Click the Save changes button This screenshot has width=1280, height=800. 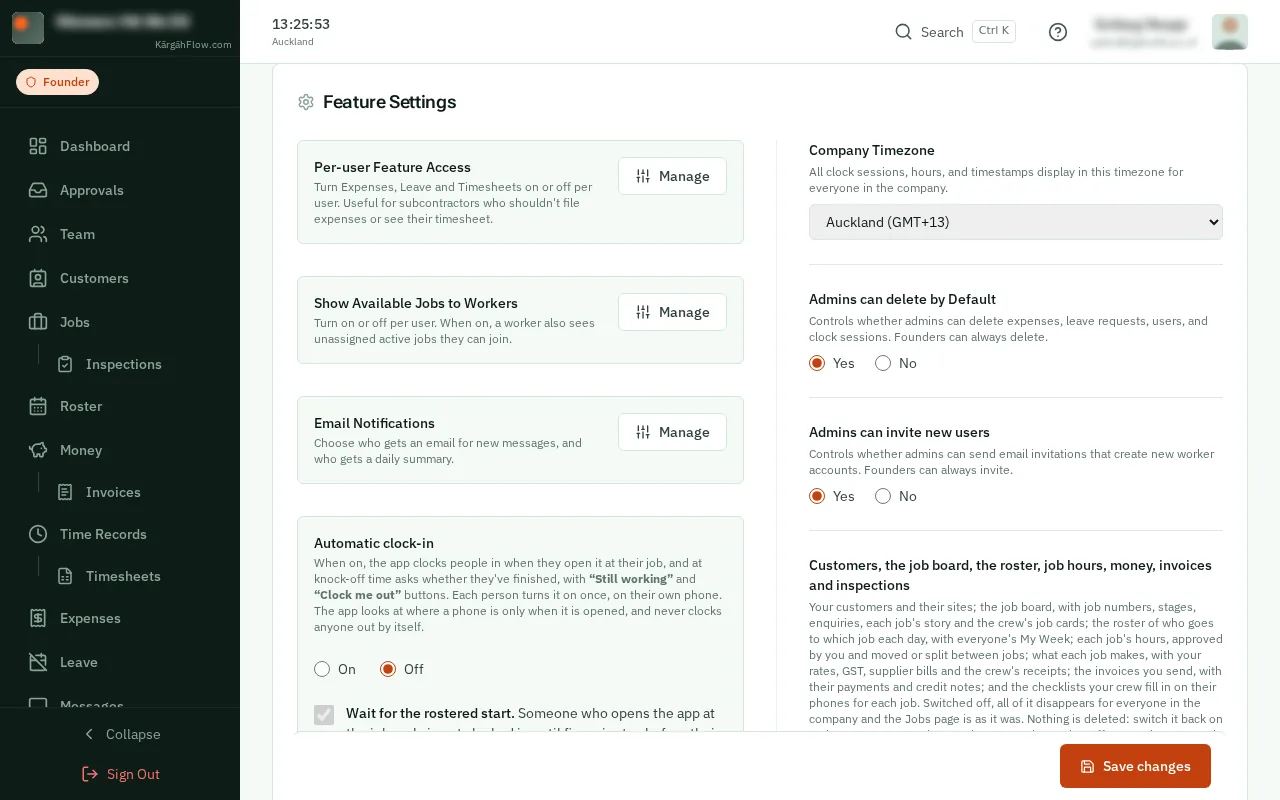coord(1135,766)
